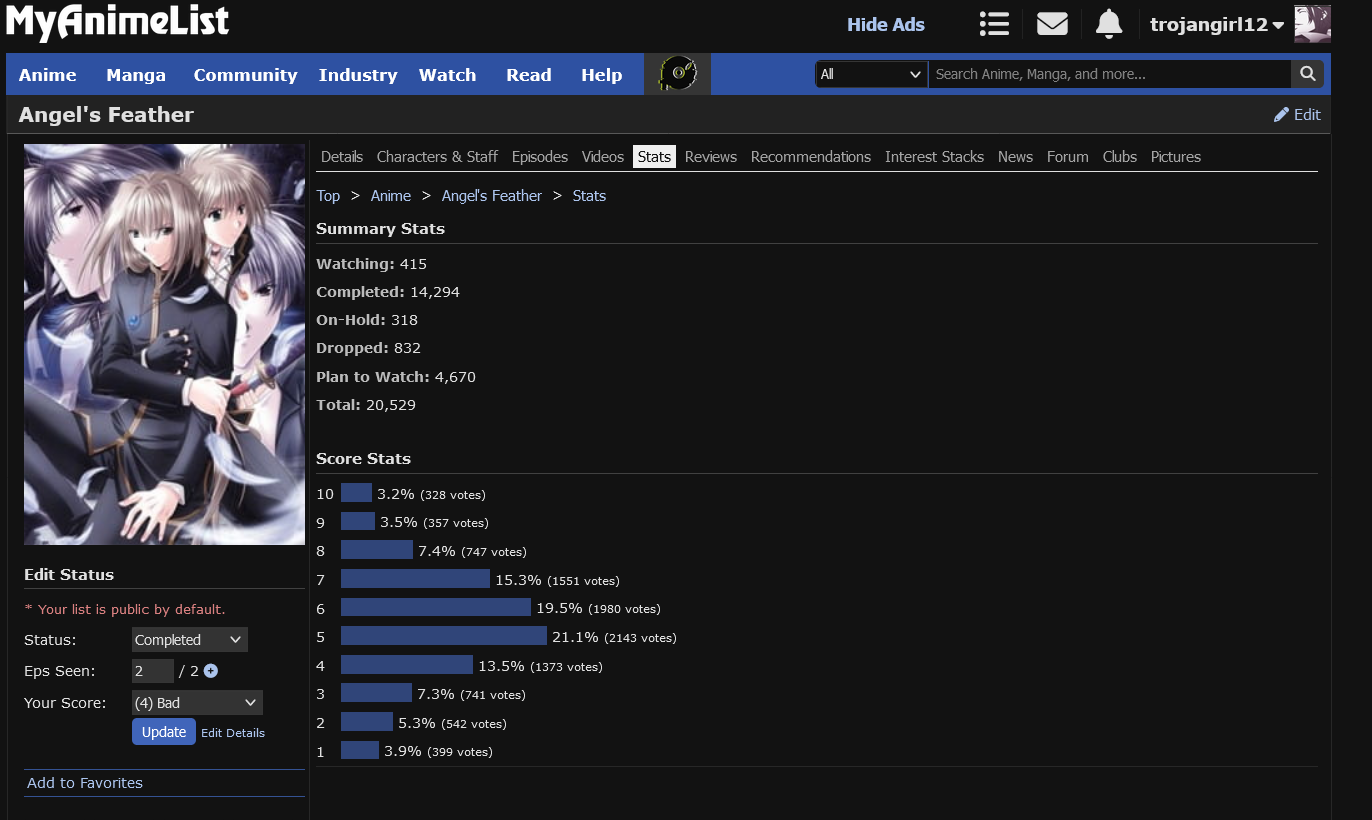Switch to the Details tab
1372x820 pixels.
click(342, 157)
